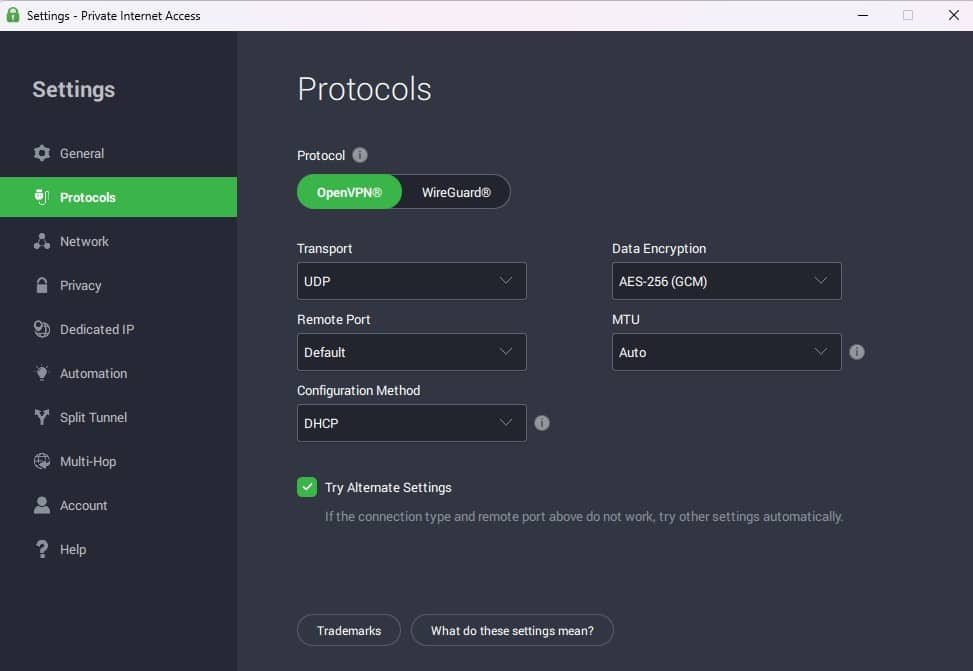Screen dimensions: 973x671
Task: Click the Dedicated IP globe icon
Action: click(x=42, y=329)
